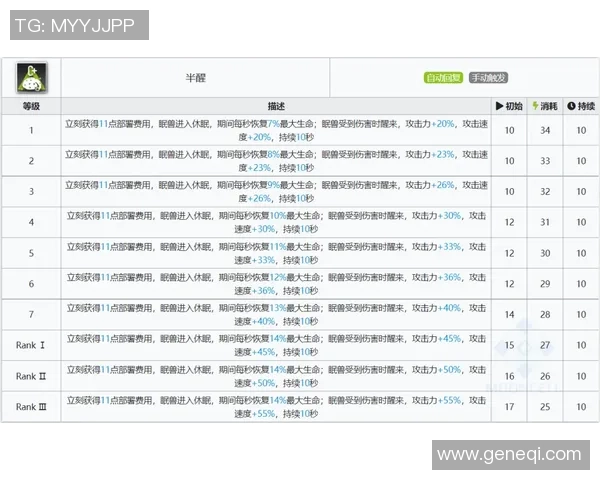Click initial SP 12 in level 6 row
The width and height of the screenshot is (600, 480).
(509, 284)
